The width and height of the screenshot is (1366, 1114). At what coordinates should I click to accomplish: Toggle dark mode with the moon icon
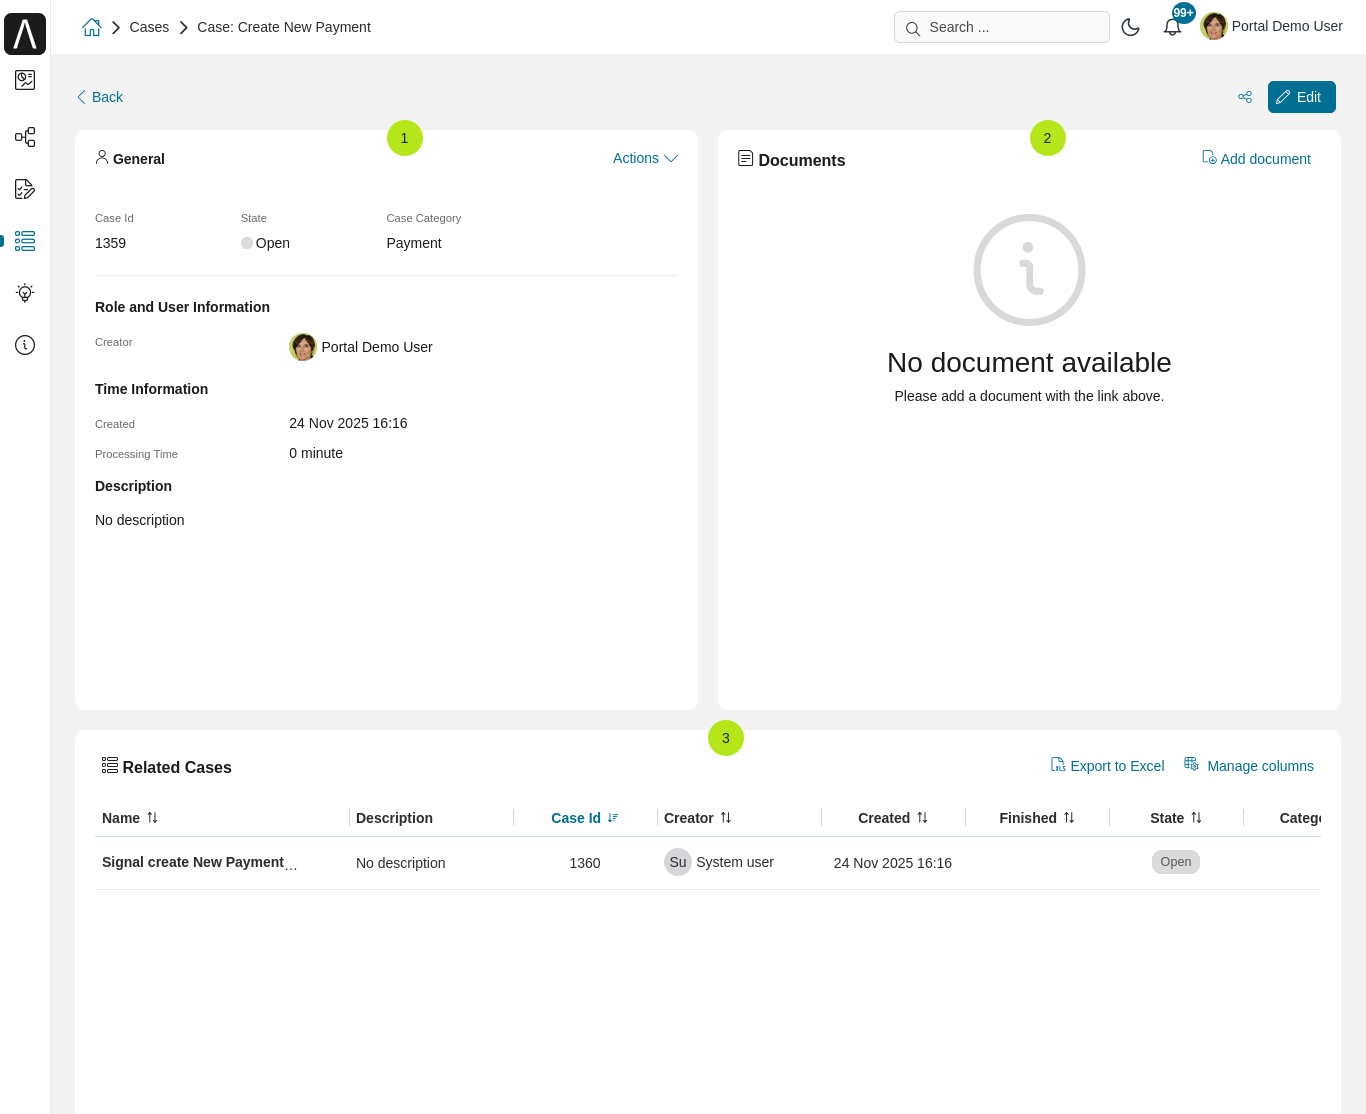[1130, 27]
